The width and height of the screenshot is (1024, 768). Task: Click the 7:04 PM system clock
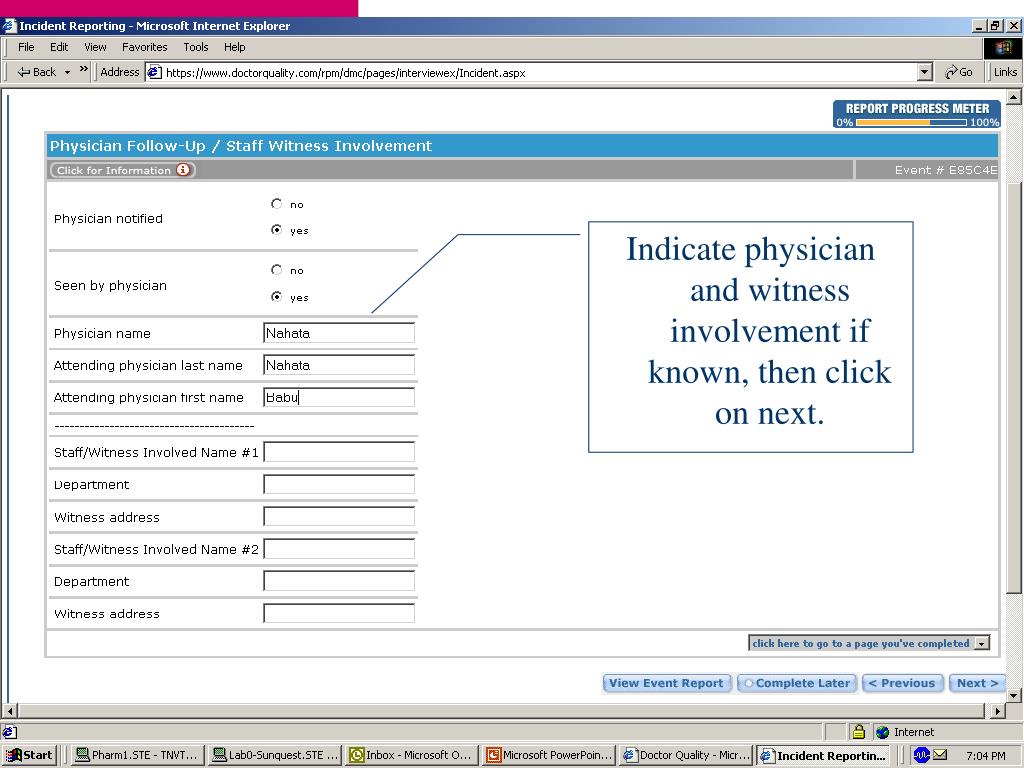[x=985, y=756]
